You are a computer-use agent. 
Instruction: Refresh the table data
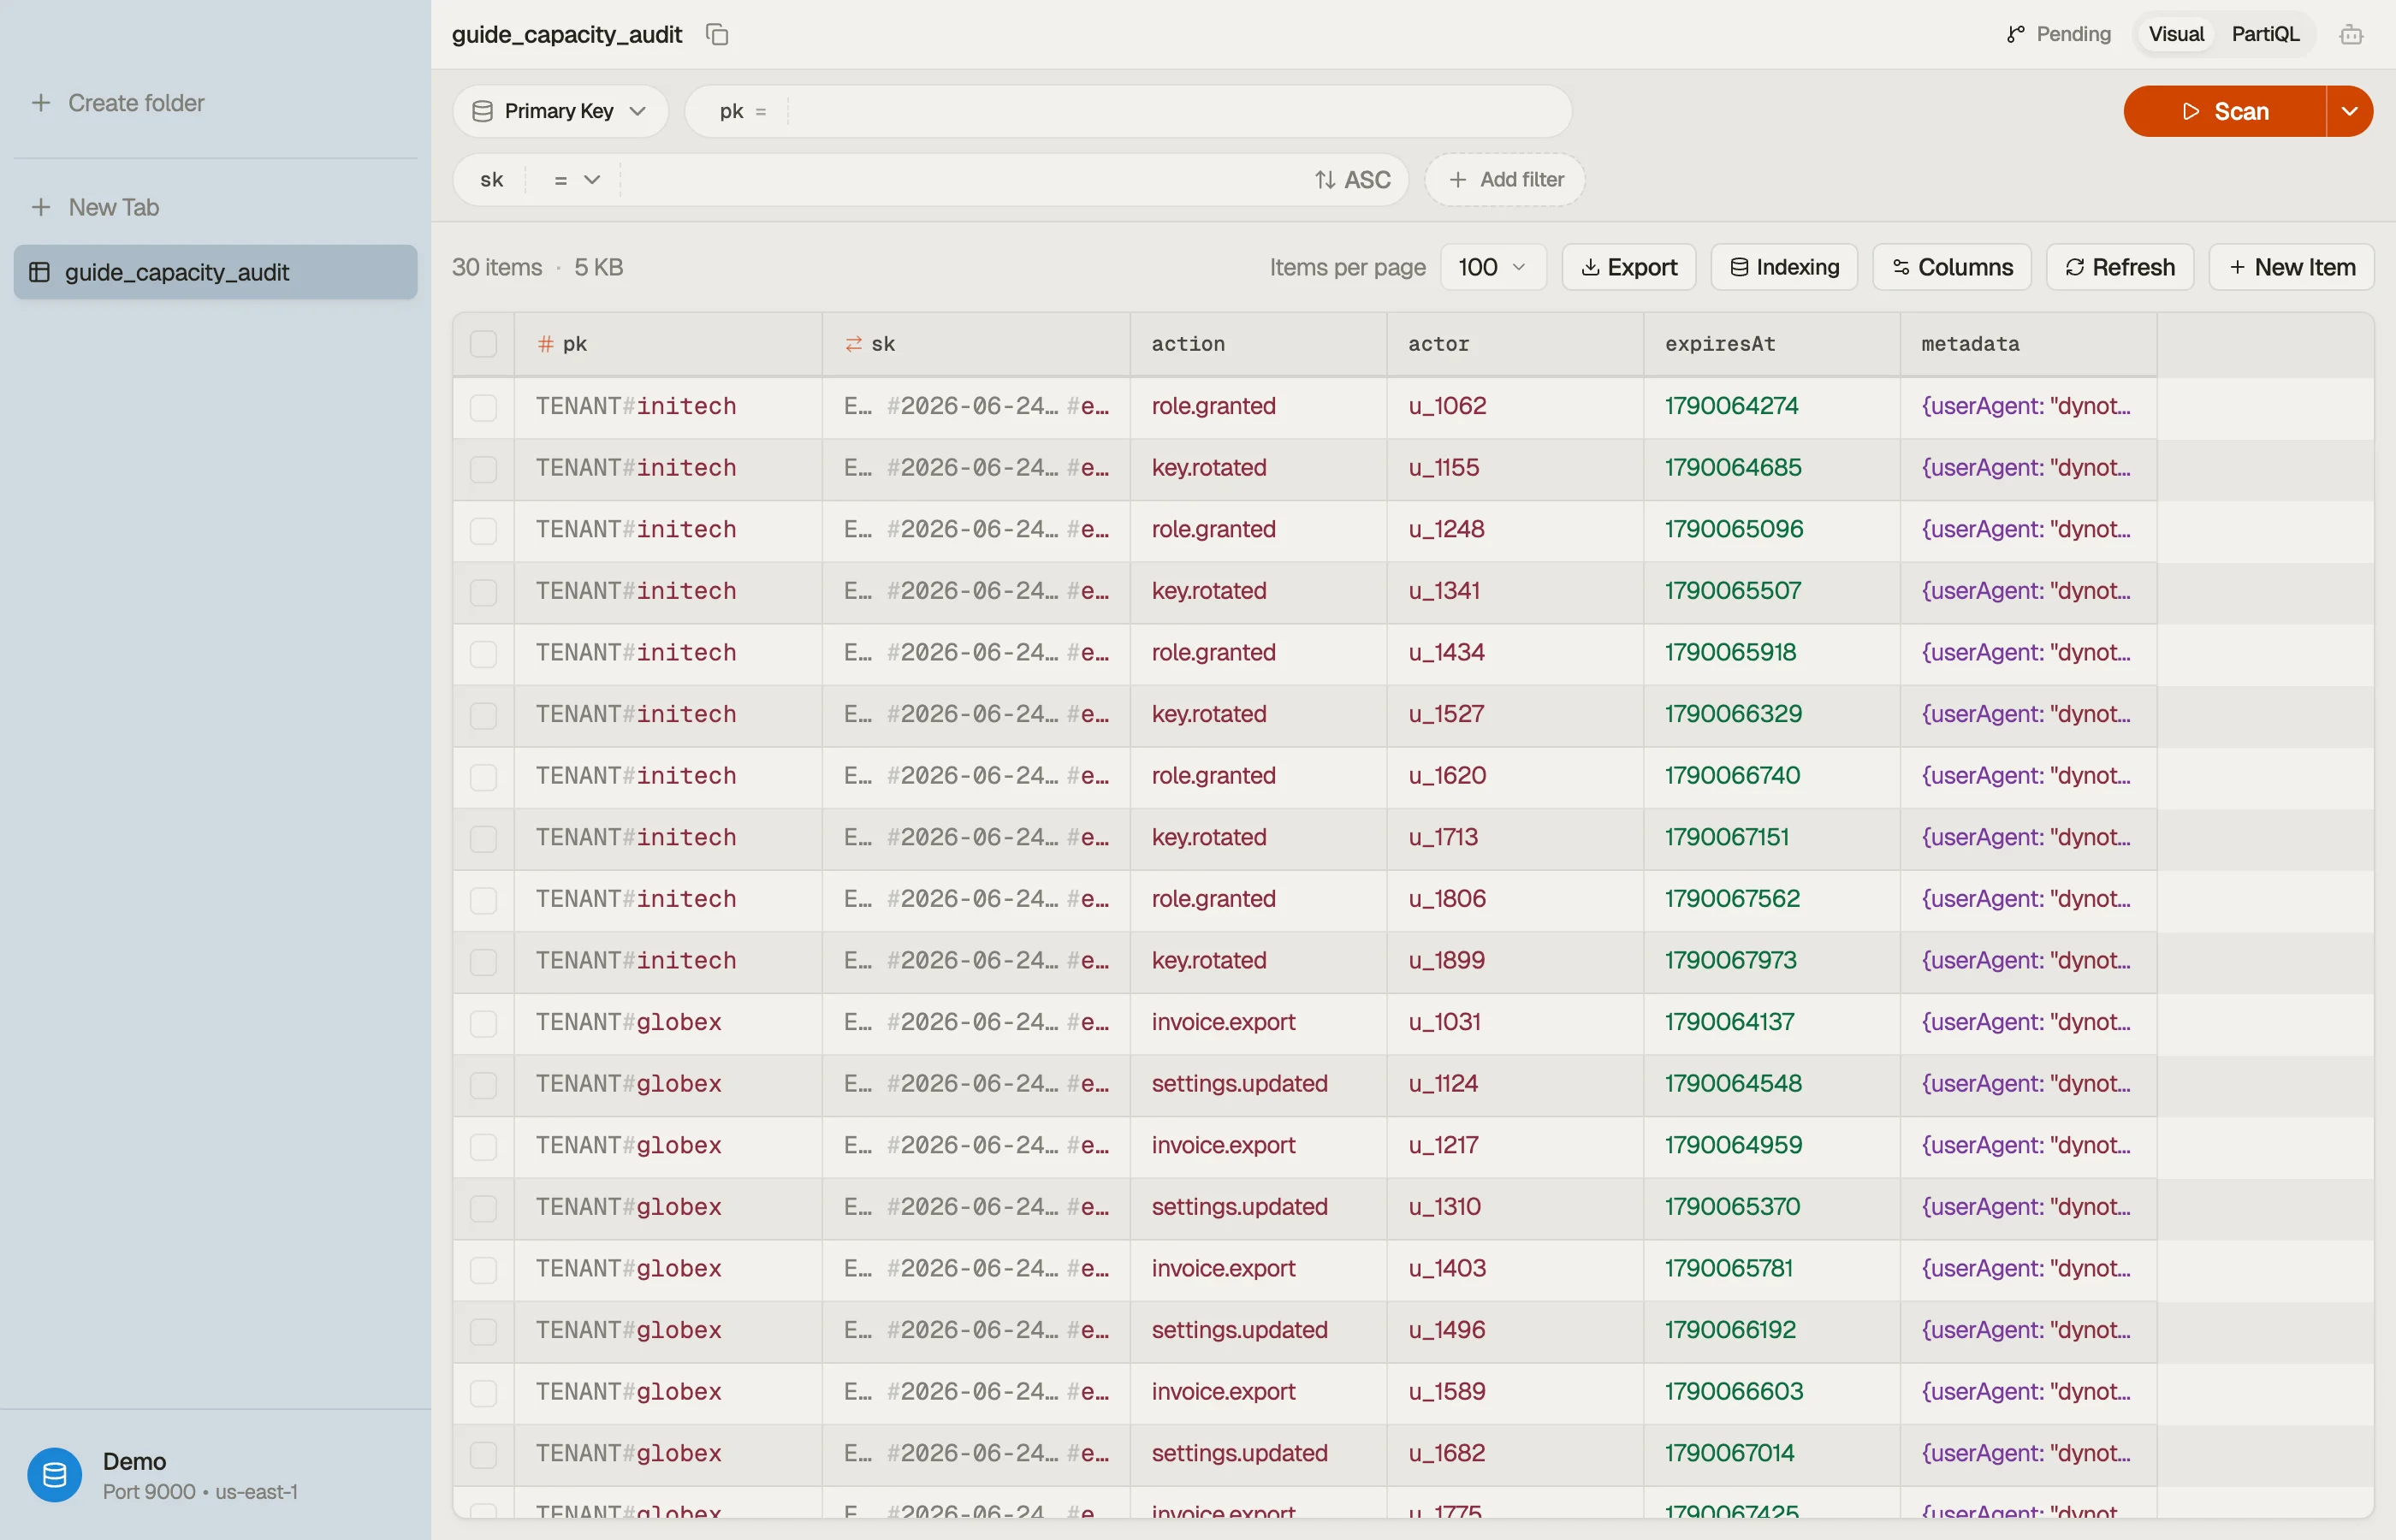(x=2119, y=267)
